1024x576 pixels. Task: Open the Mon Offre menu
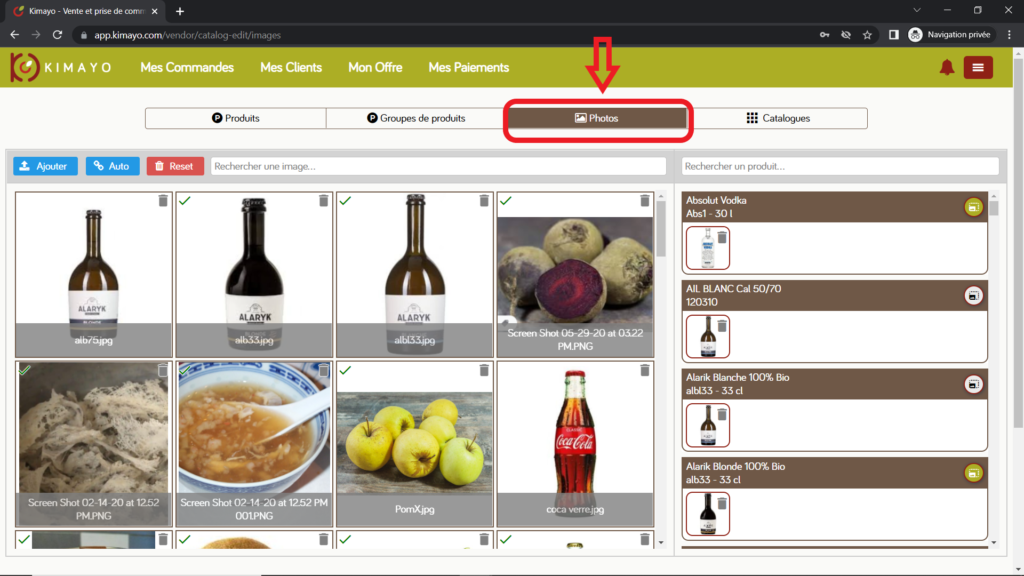(375, 67)
